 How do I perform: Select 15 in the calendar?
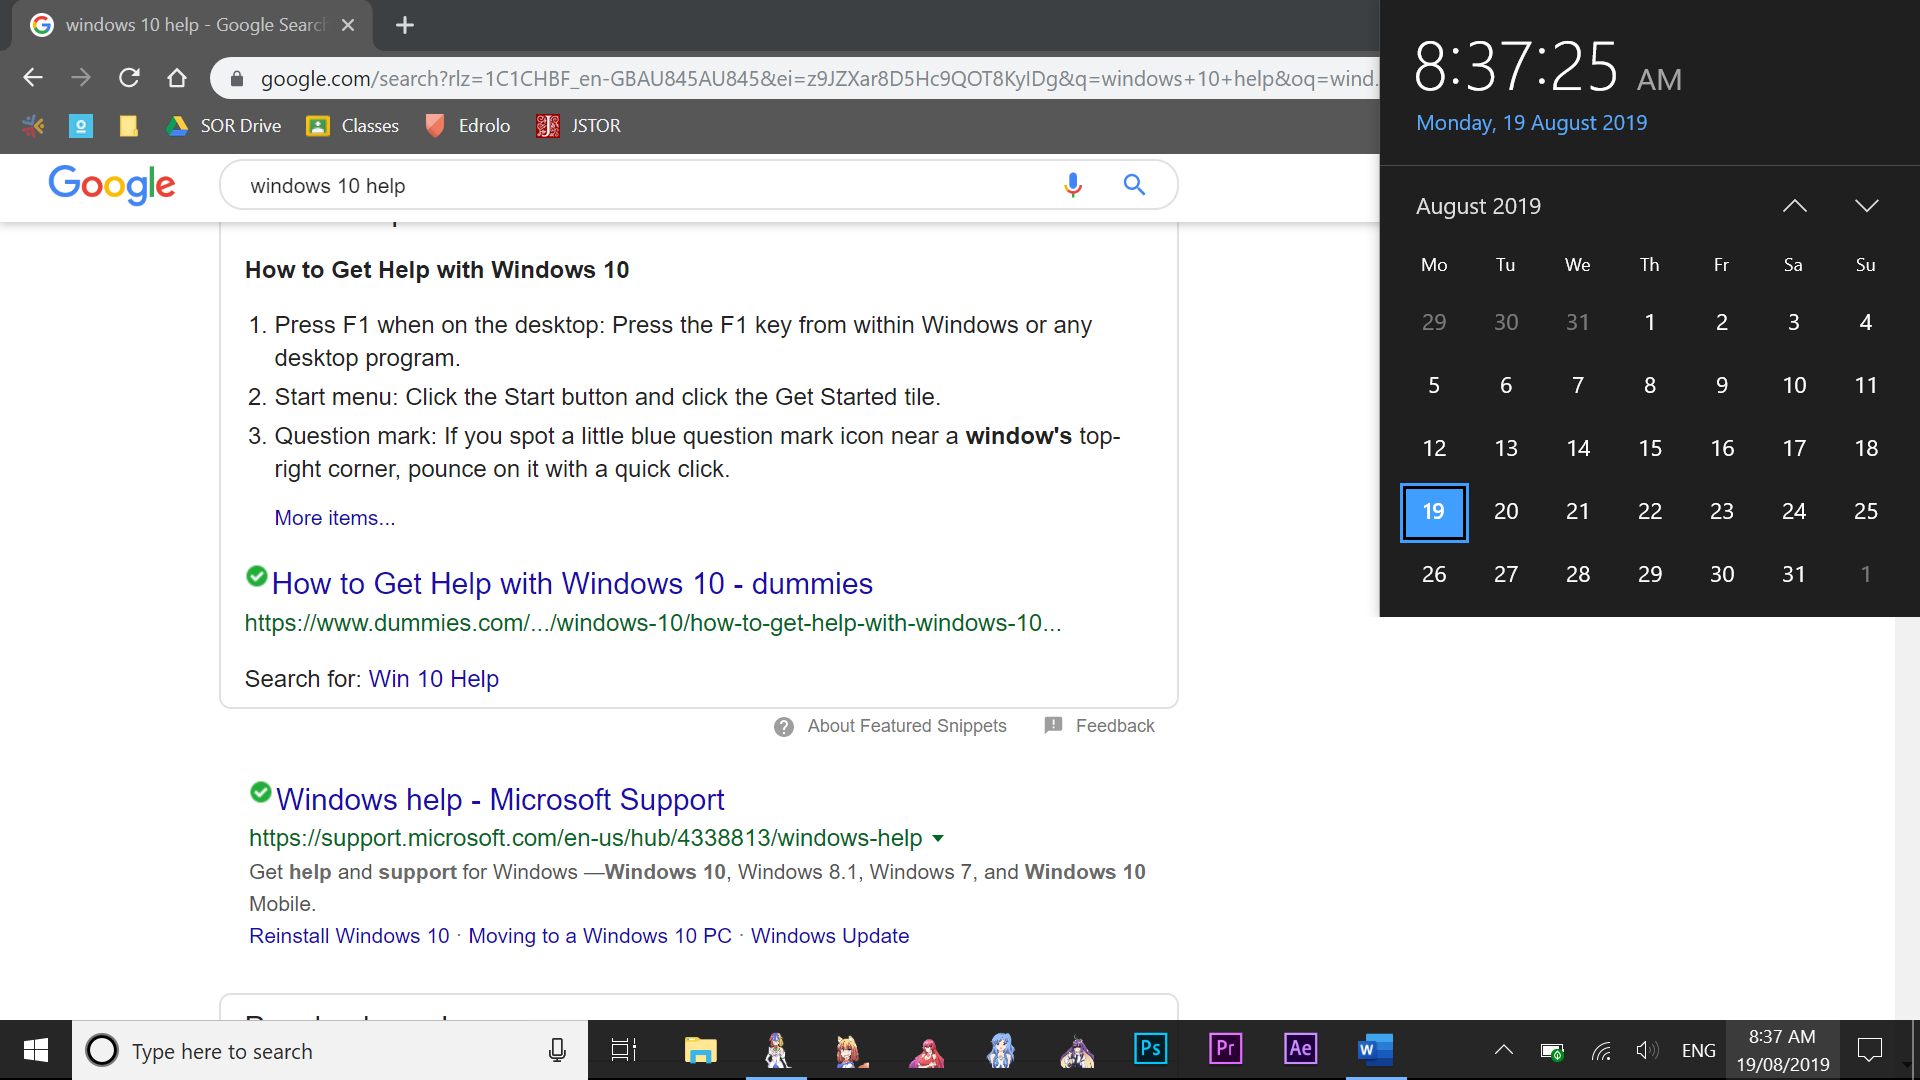pos(1650,449)
